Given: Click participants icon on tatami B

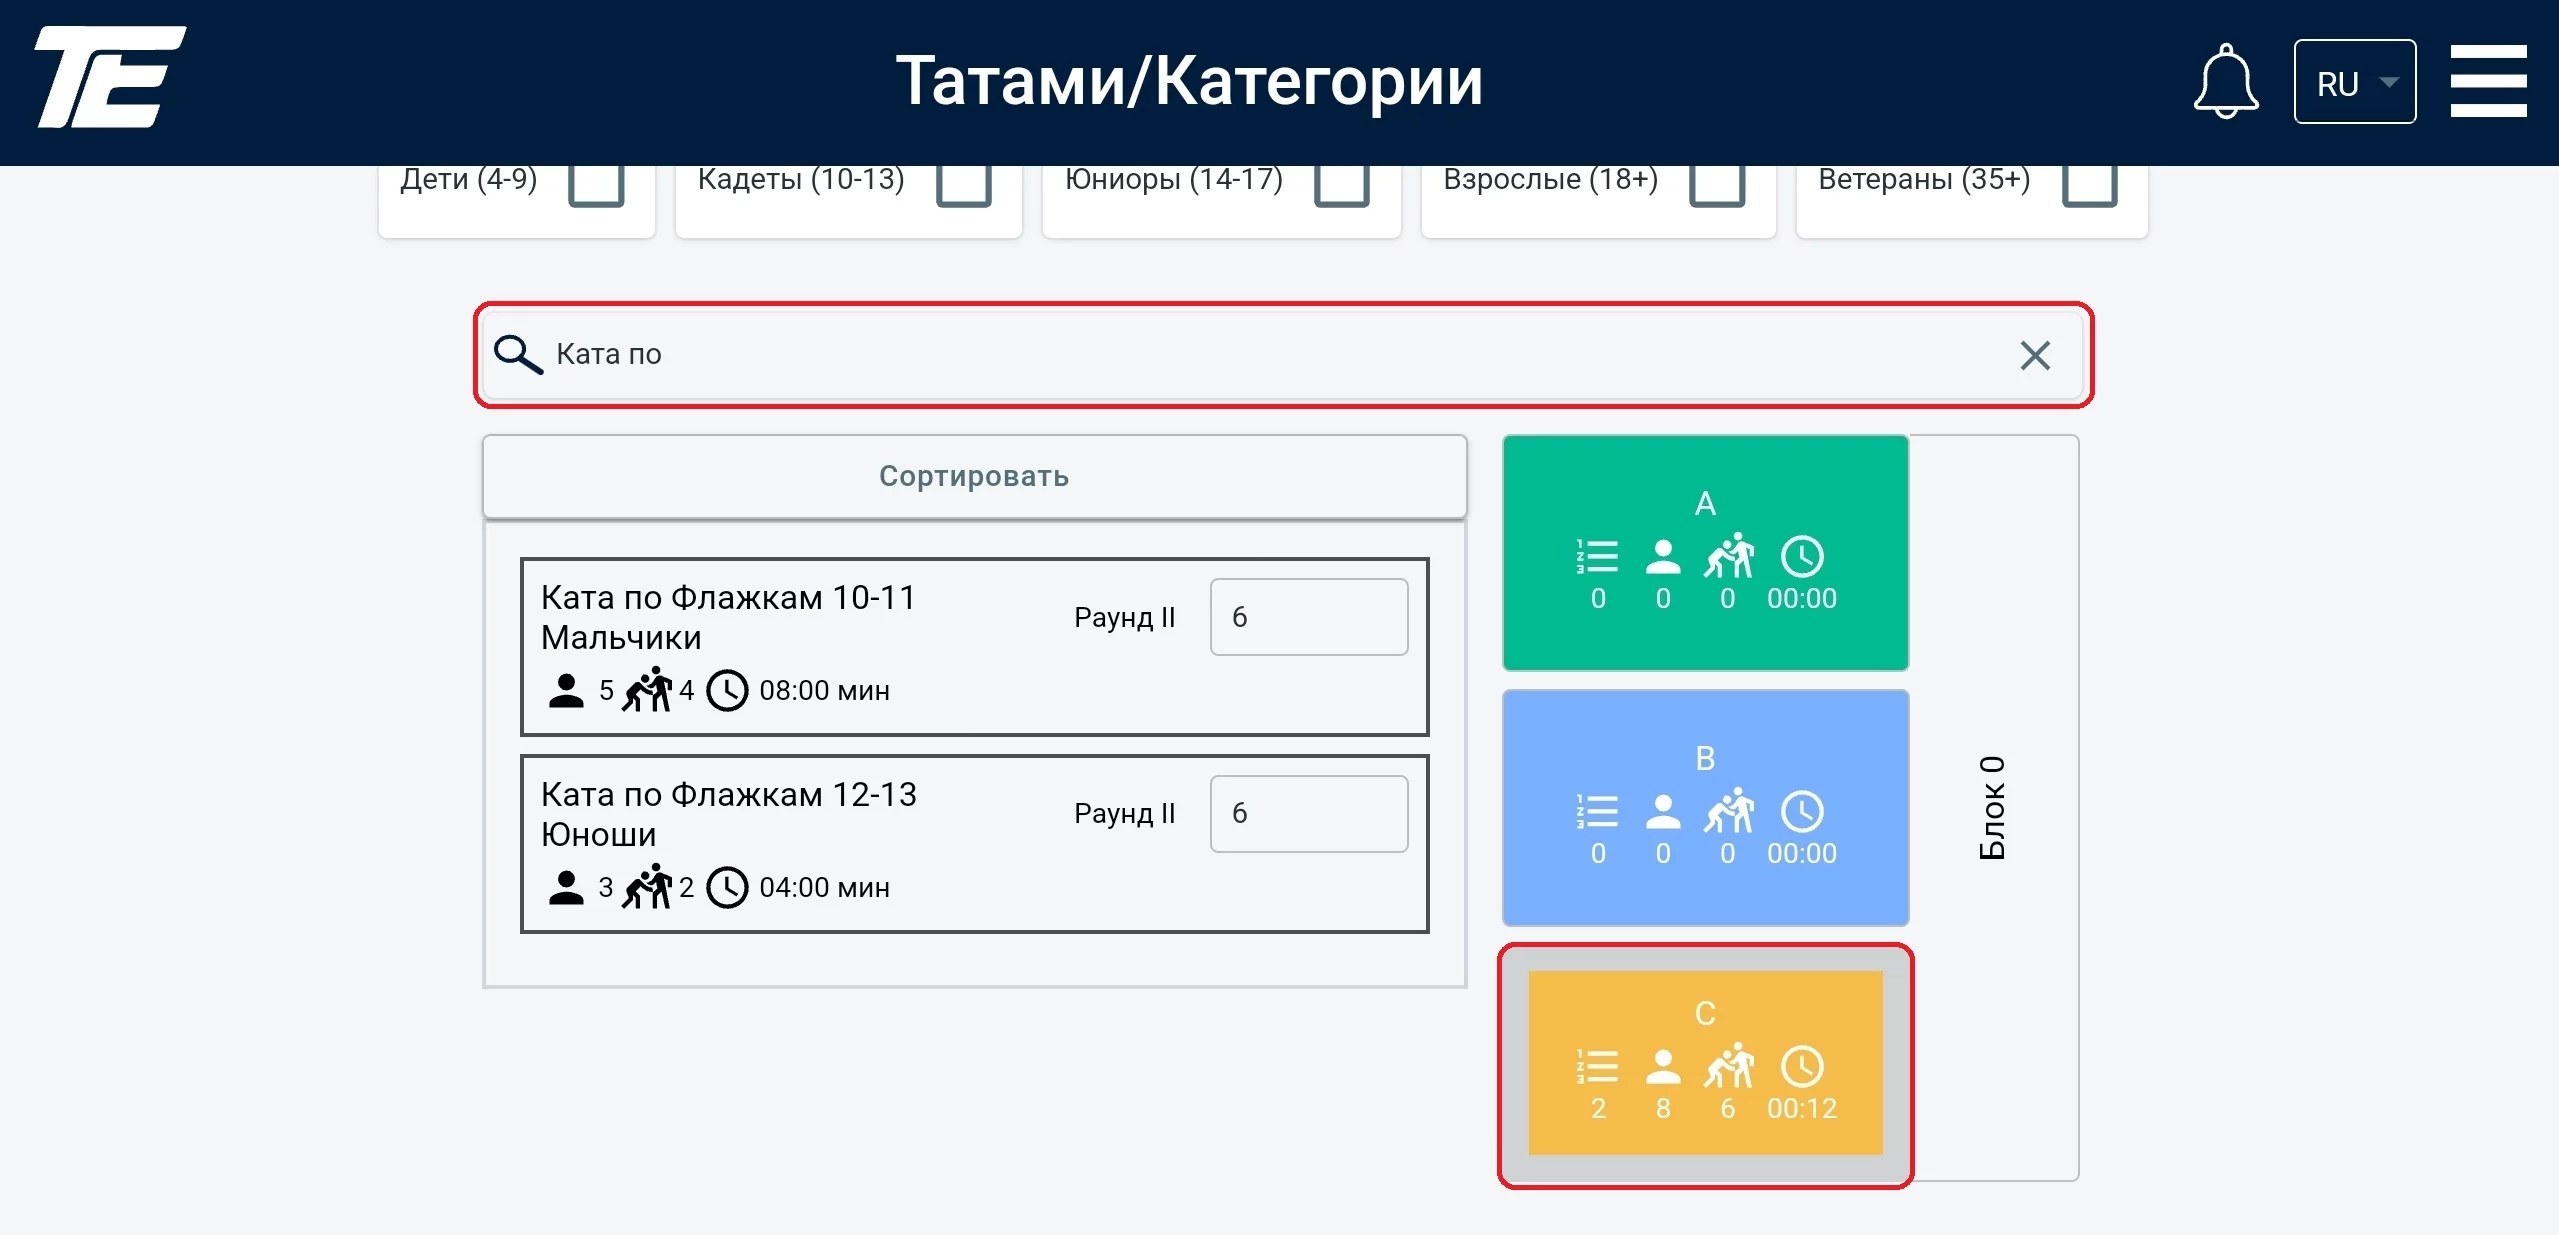Looking at the screenshot, I should (x=1663, y=812).
